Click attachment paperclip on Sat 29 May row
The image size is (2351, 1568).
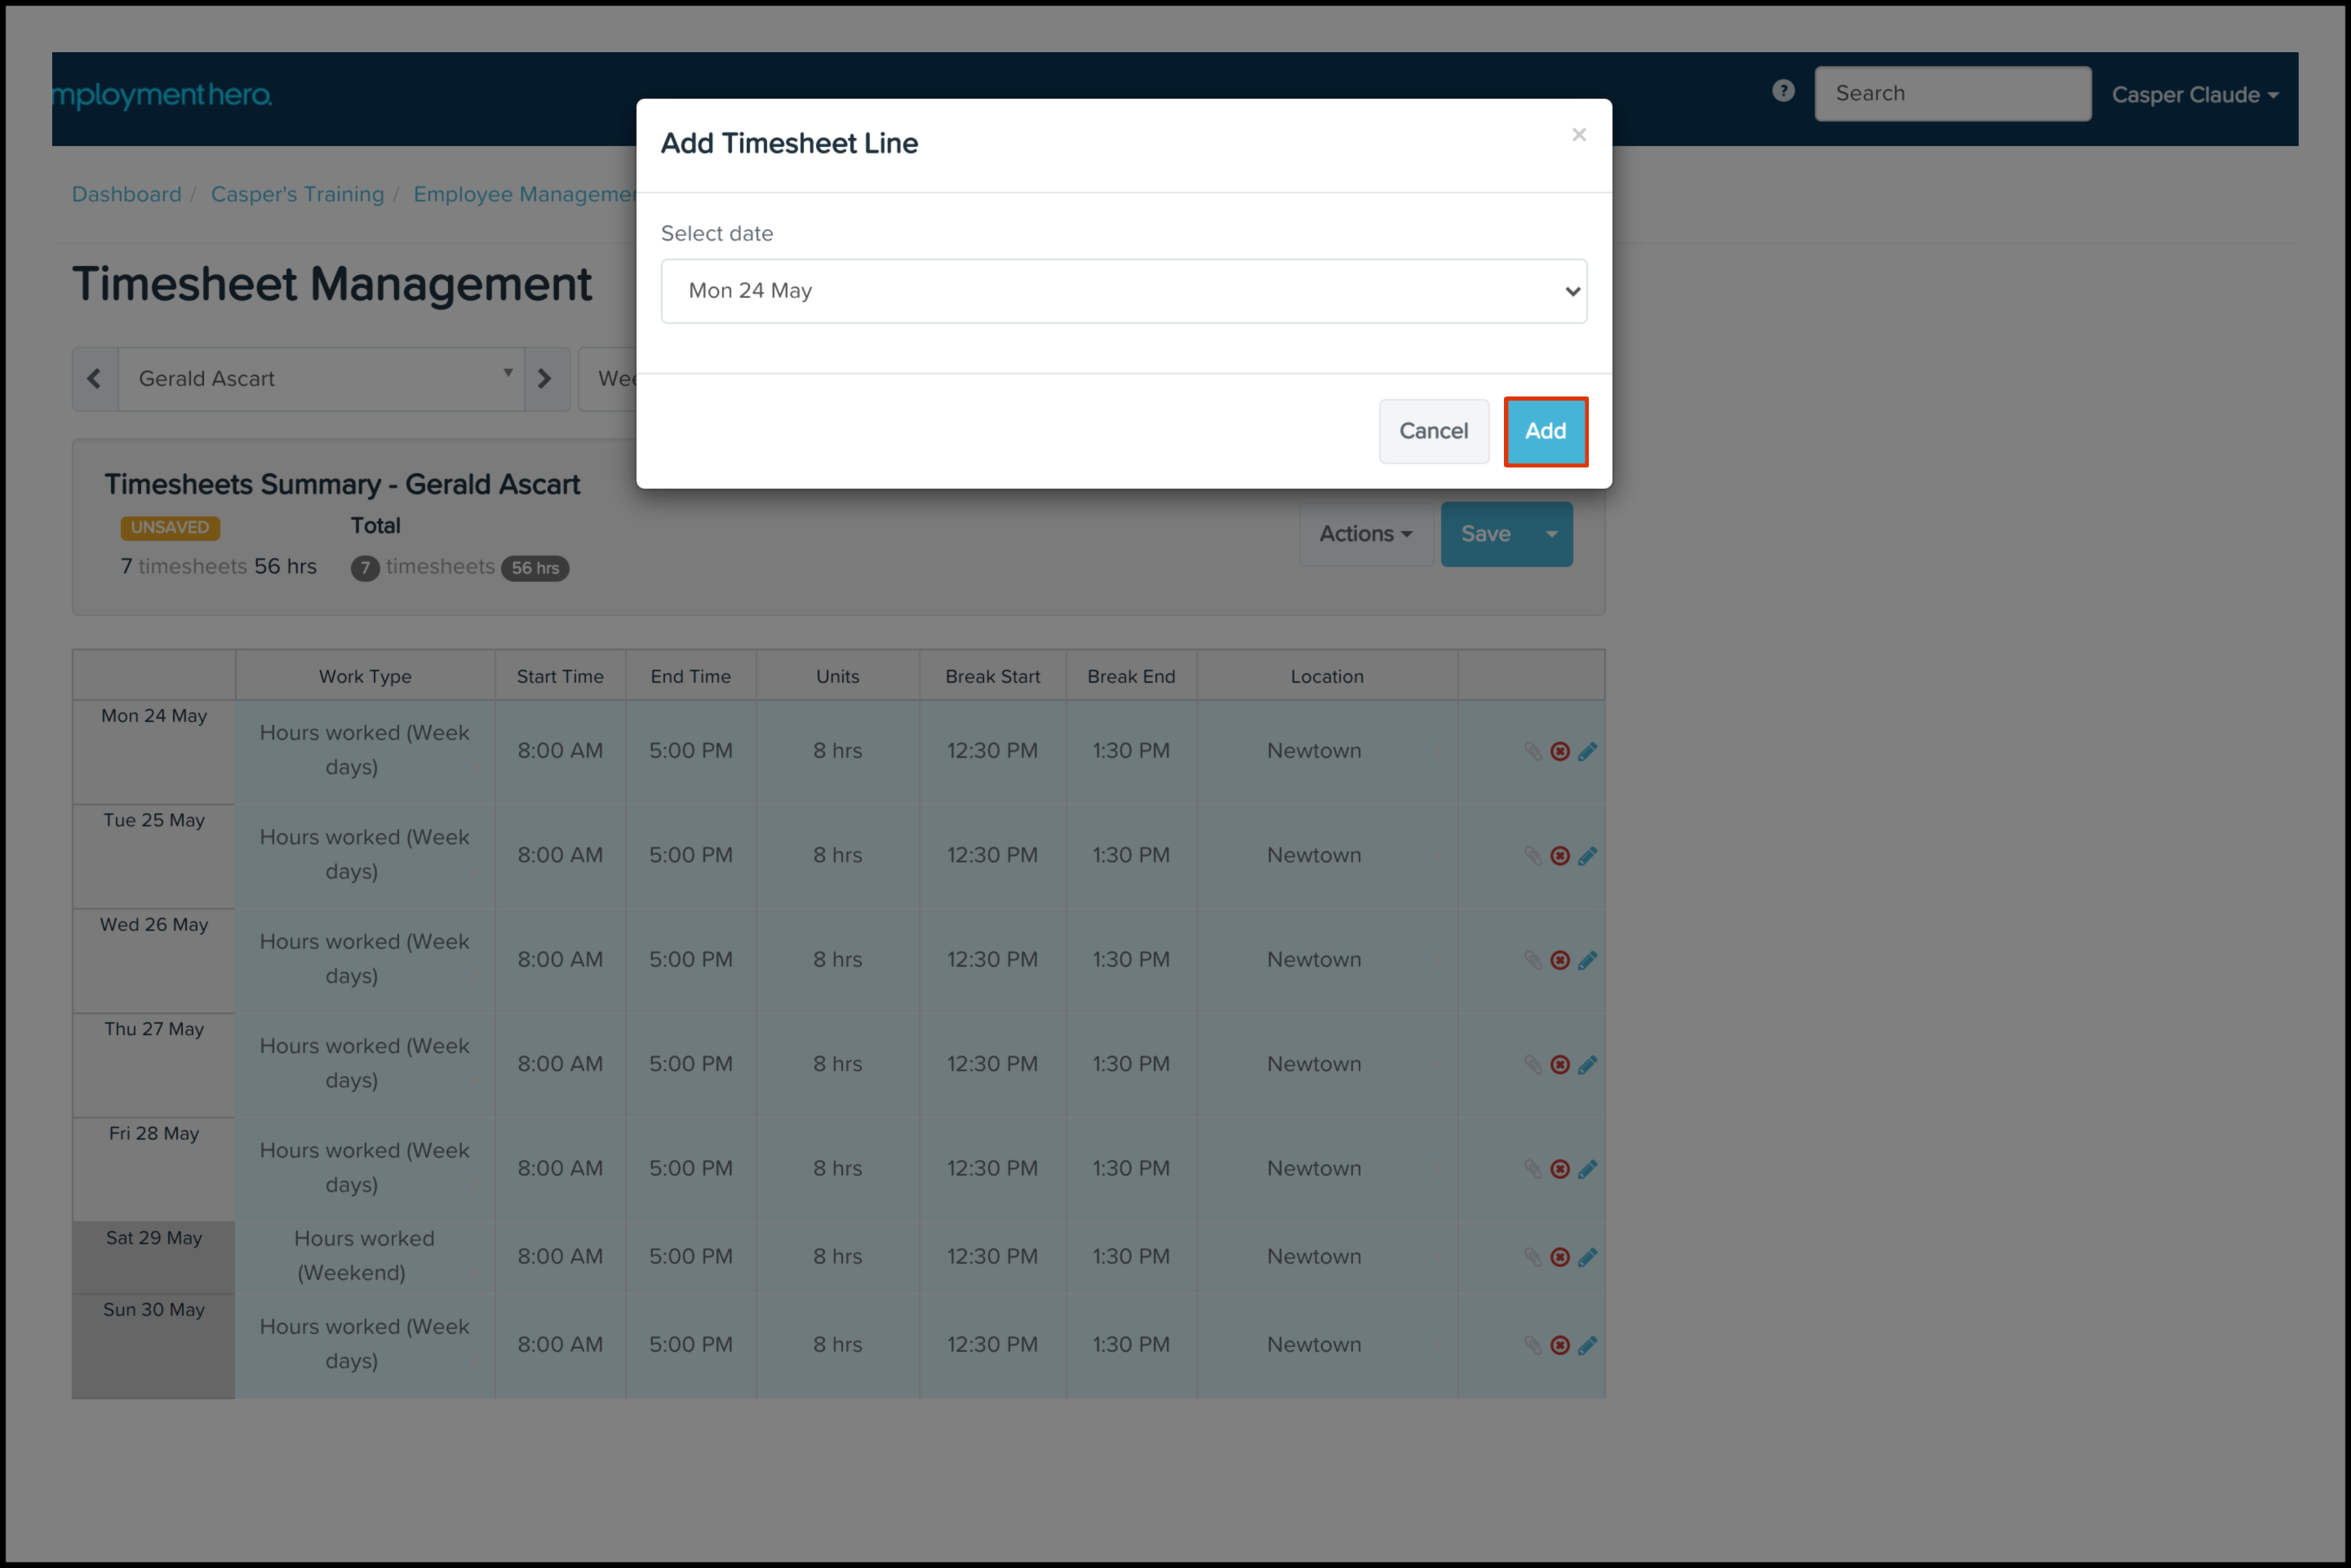1532,1257
